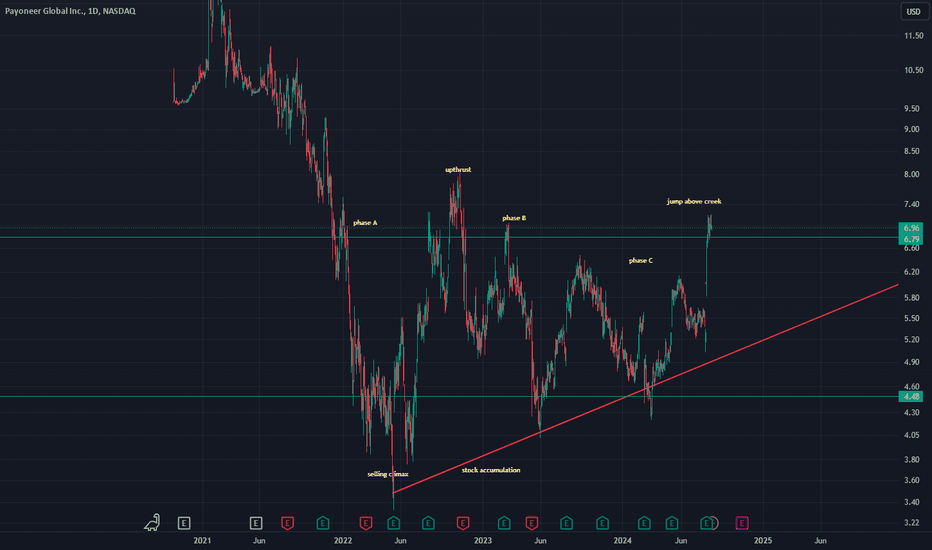Open the gray earnings marker above Jun 2021
This screenshot has width=932, height=550.
point(256,523)
